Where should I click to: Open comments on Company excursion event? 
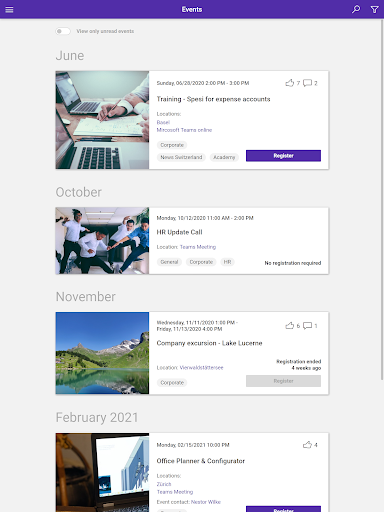coord(307,326)
